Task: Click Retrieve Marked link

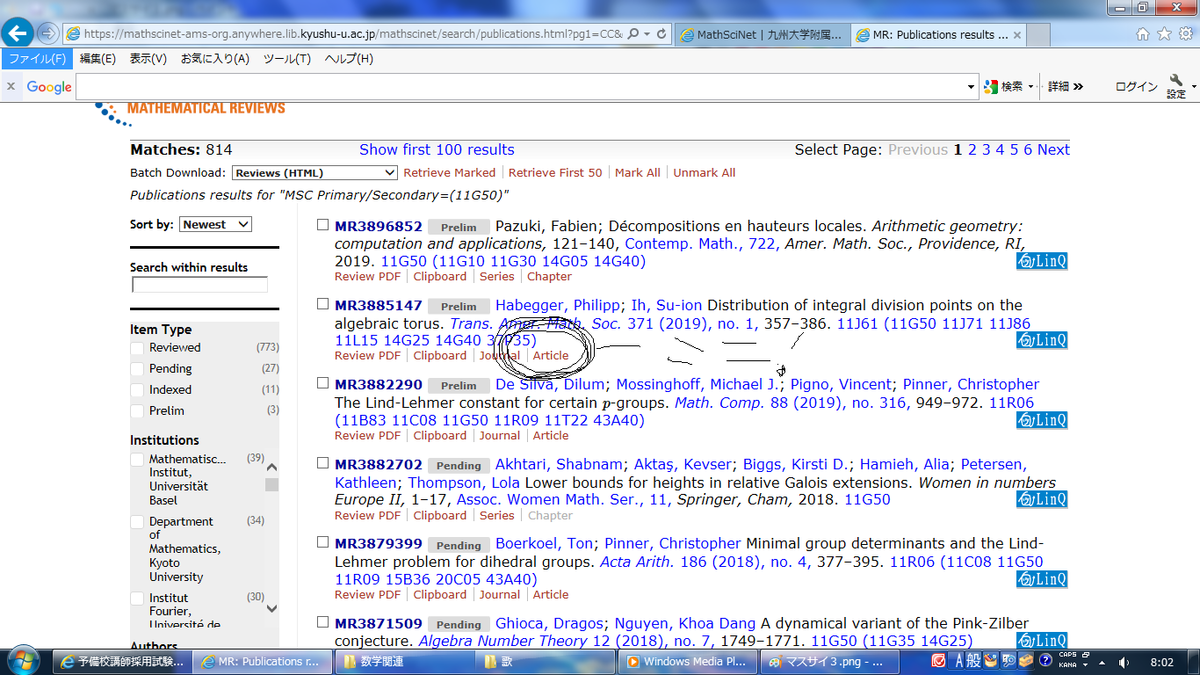Action: (x=449, y=173)
